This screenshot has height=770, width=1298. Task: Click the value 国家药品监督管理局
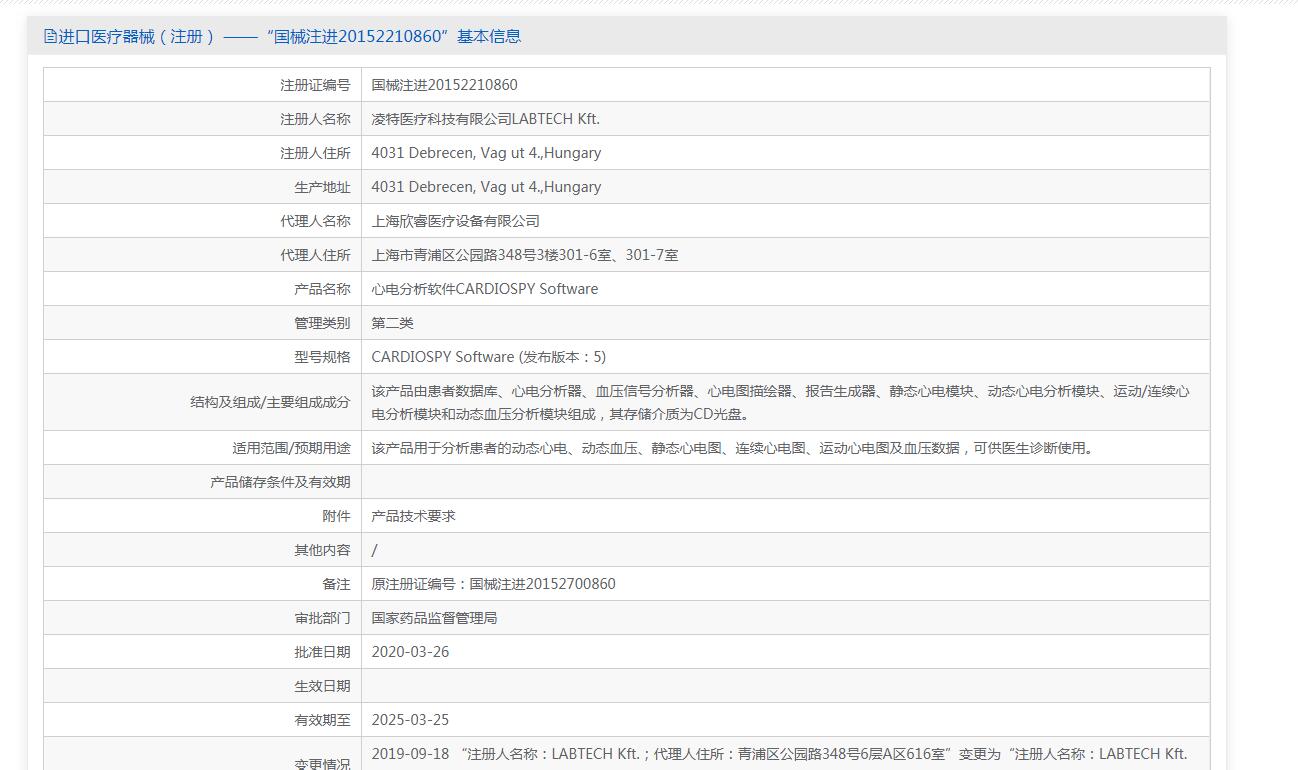tap(435, 618)
